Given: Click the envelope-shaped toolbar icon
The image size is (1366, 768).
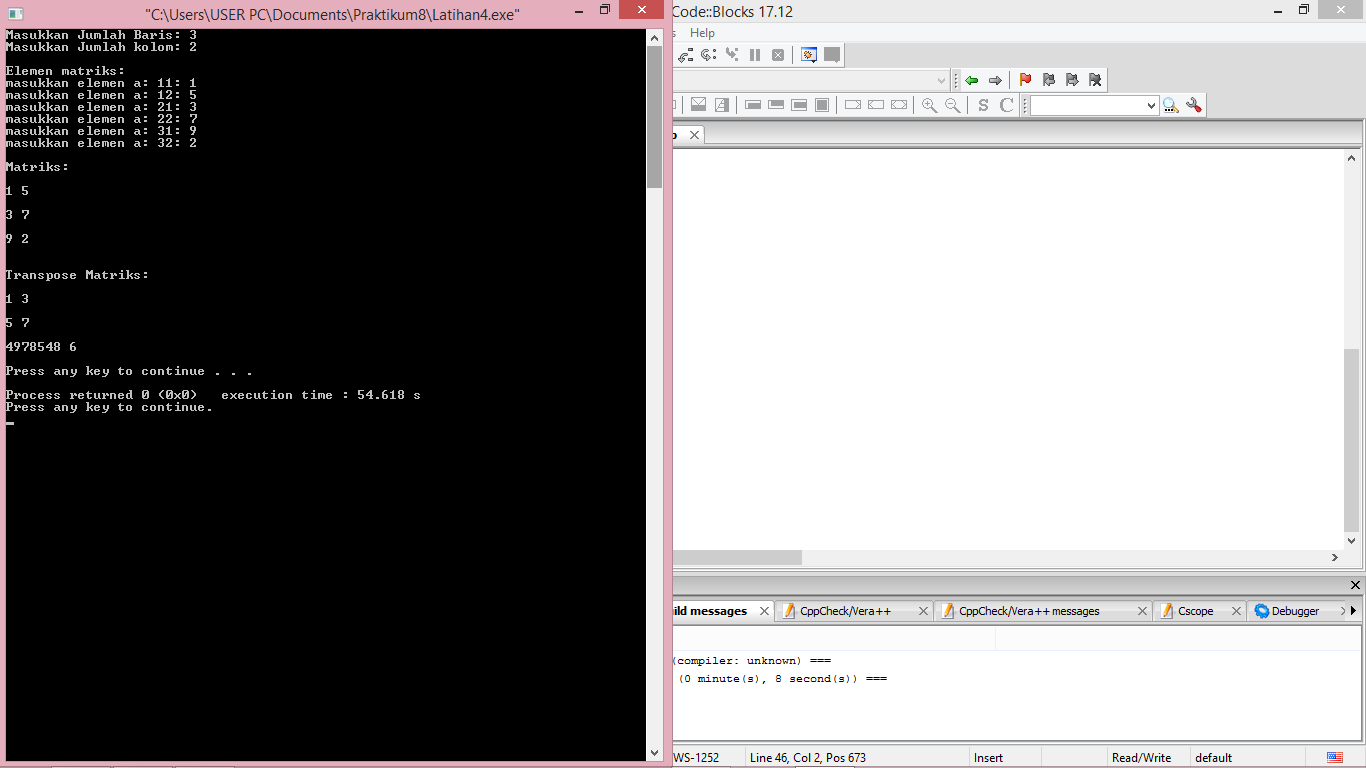Looking at the screenshot, I should [x=698, y=104].
